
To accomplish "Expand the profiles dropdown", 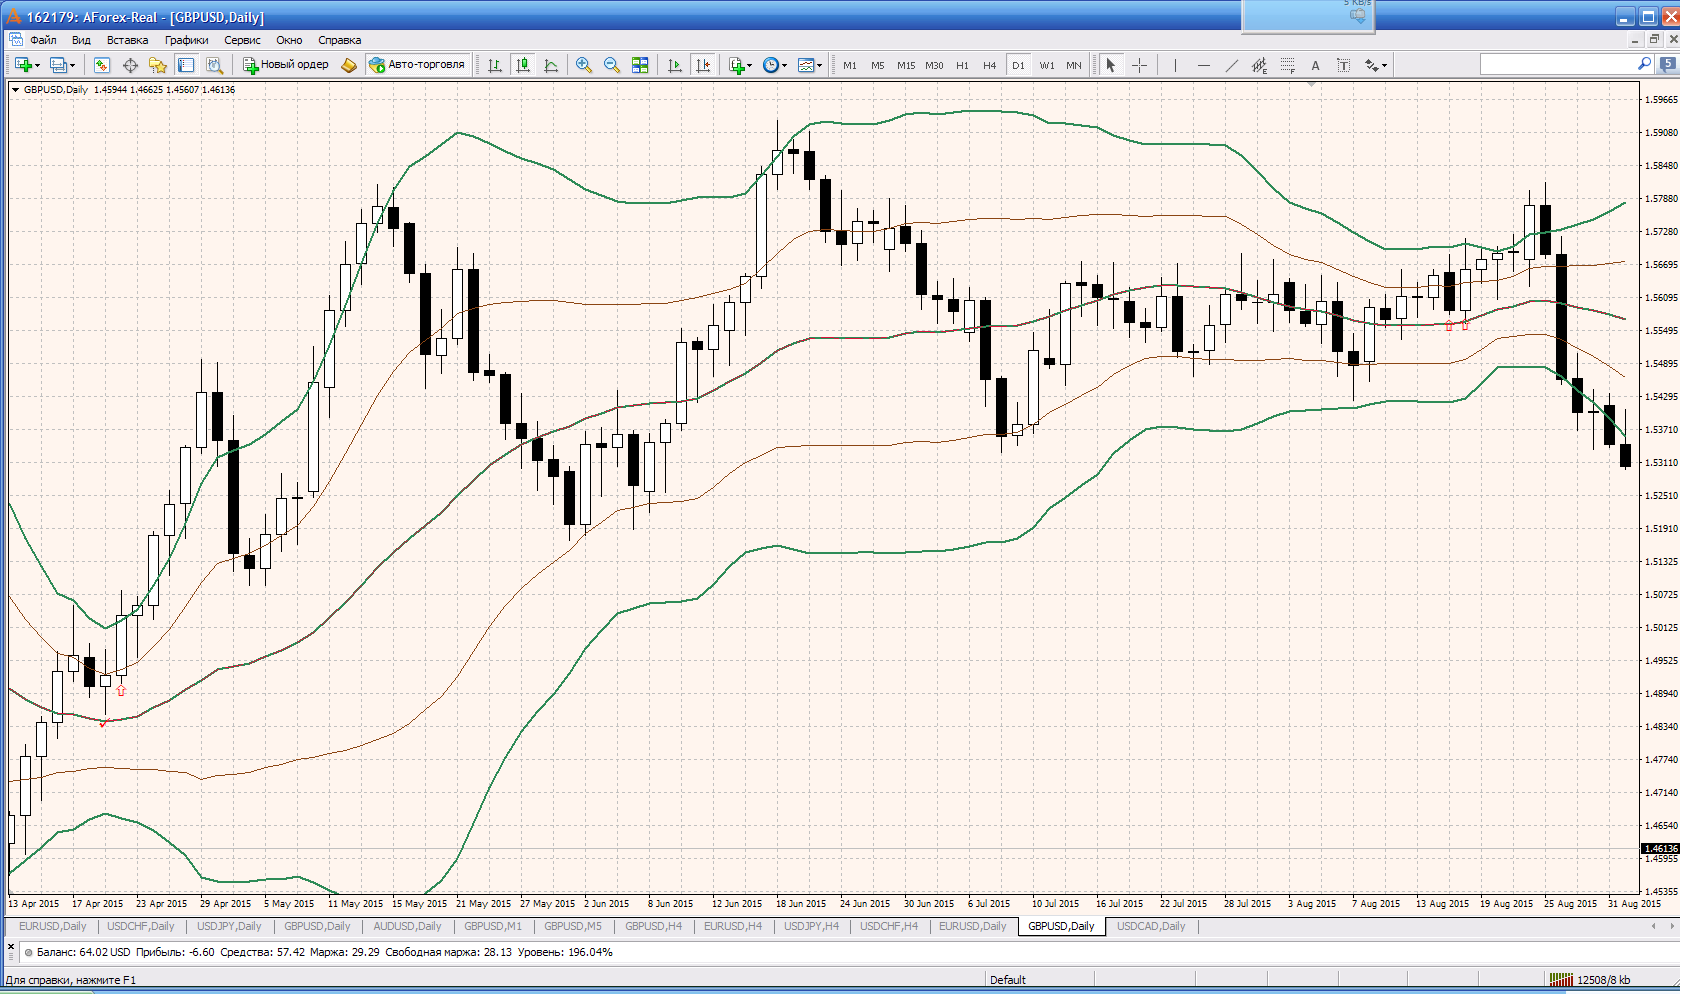I will [x=72, y=65].
